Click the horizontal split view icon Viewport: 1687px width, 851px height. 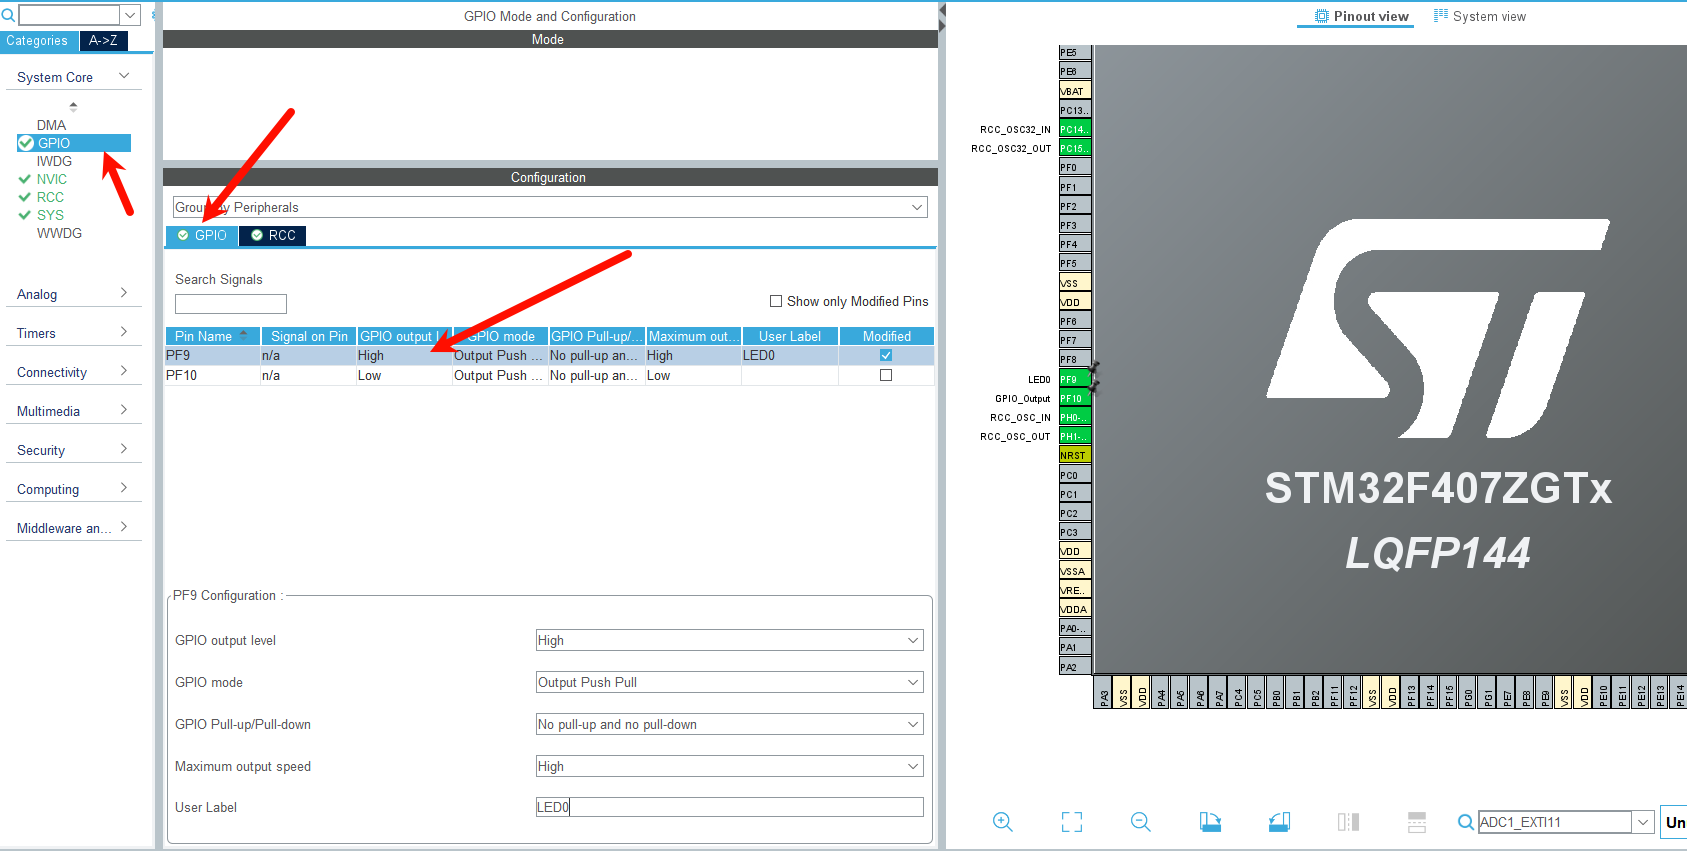[x=1417, y=822]
